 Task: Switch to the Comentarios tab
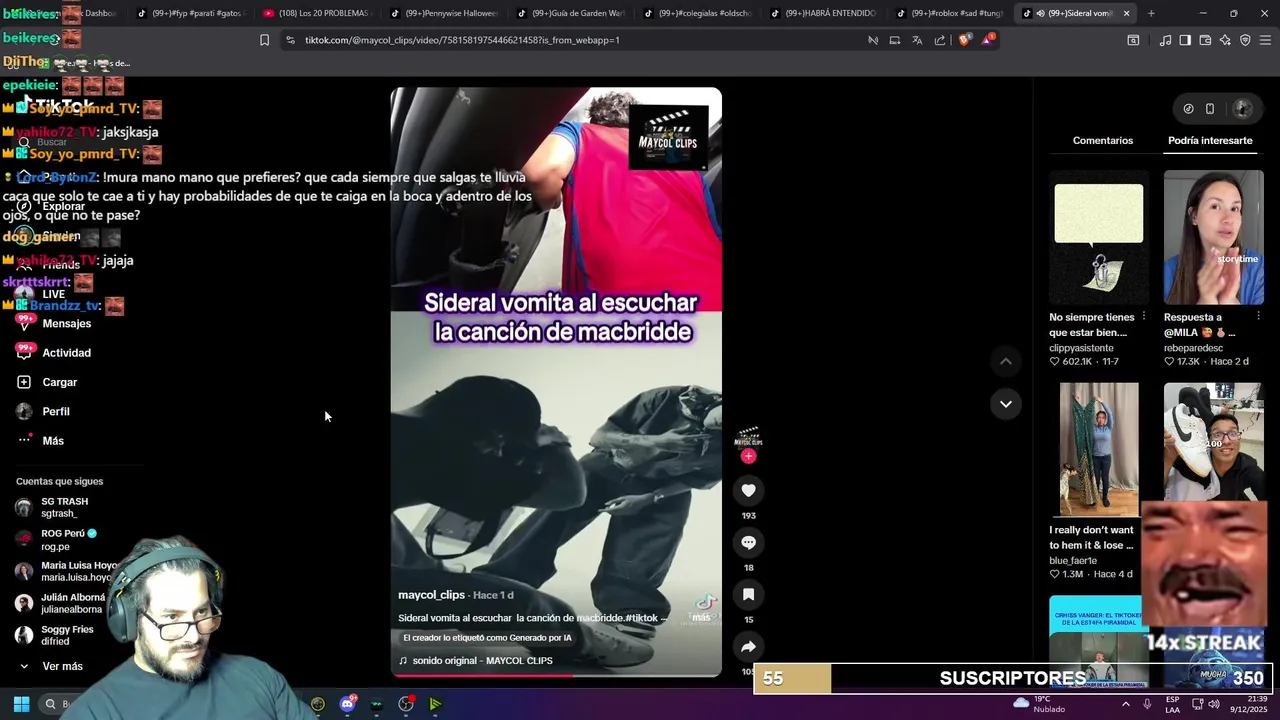1103,140
